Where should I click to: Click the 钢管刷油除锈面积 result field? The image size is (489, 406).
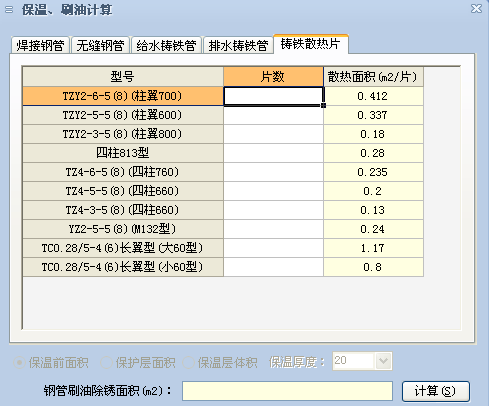coord(287,391)
